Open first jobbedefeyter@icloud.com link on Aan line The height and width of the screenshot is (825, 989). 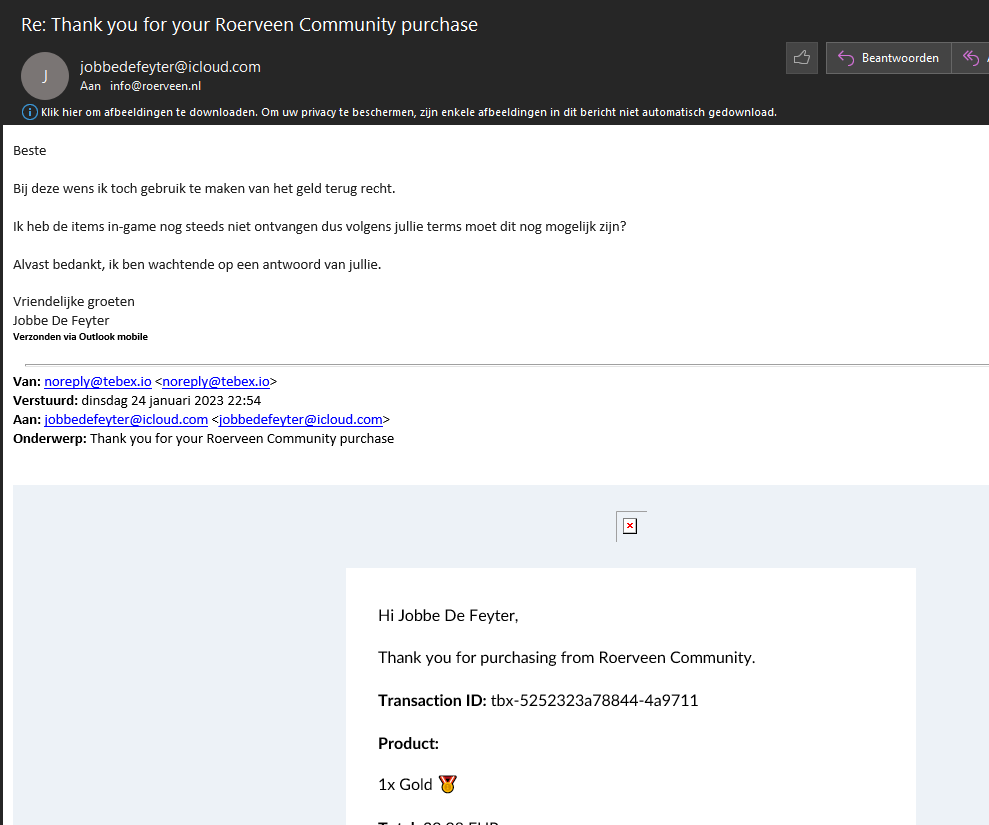pyautogui.click(x=126, y=419)
